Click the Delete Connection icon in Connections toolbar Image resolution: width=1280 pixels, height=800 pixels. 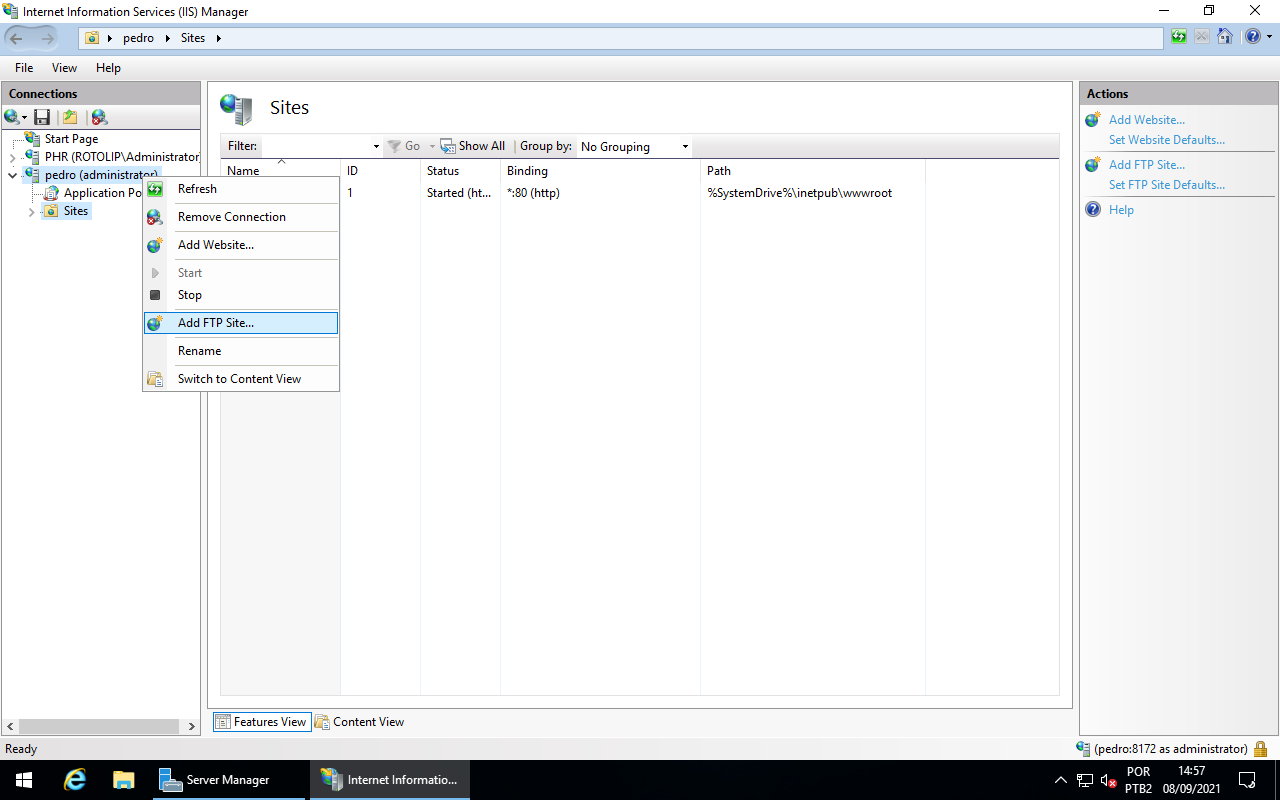click(99, 117)
